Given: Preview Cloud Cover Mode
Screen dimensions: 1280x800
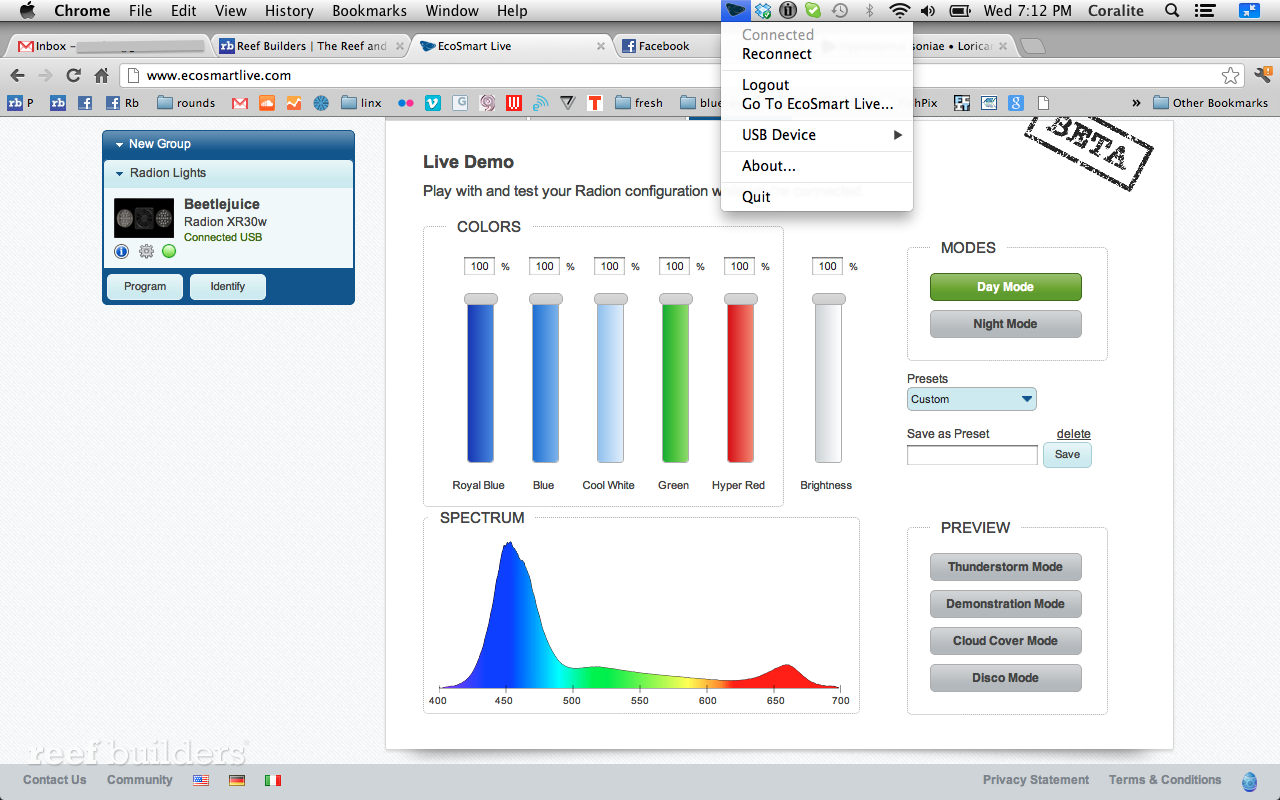Looking at the screenshot, I should (x=1005, y=641).
